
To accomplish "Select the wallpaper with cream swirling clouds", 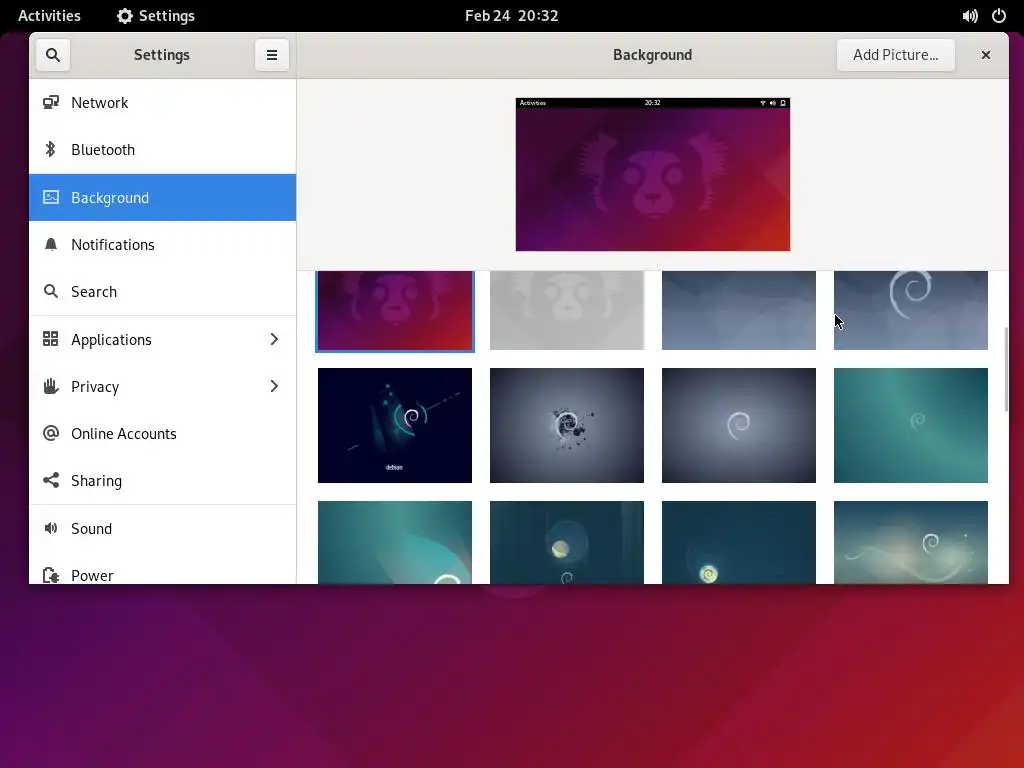I will click(x=910, y=542).
